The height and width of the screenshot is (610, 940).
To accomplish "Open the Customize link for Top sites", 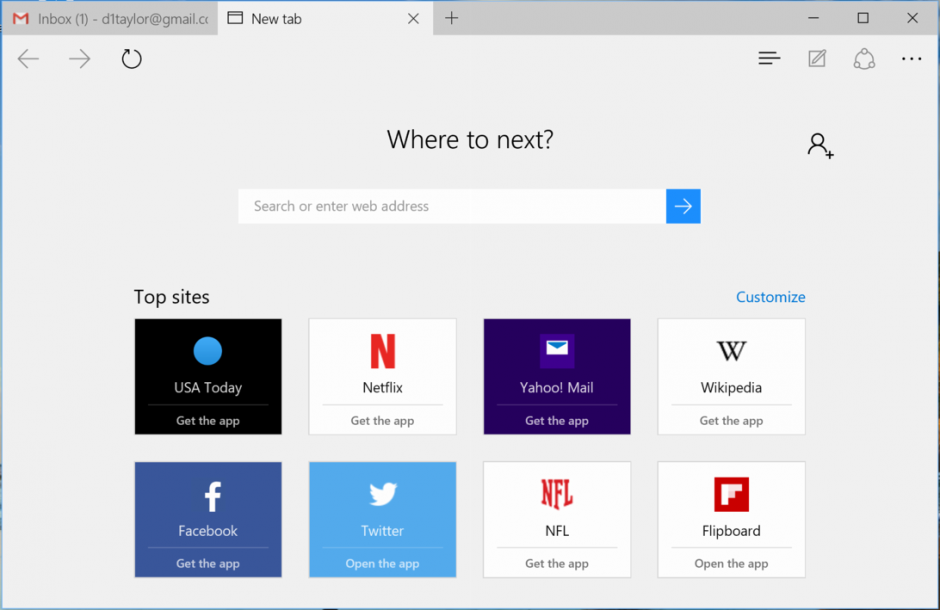I will pyautogui.click(x=770, y=296).
